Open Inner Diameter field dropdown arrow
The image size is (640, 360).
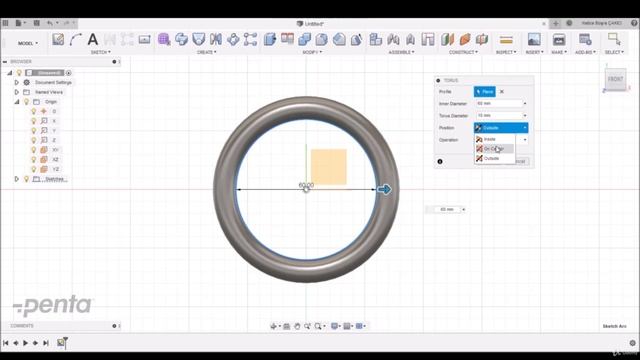(x=525, y=104)
